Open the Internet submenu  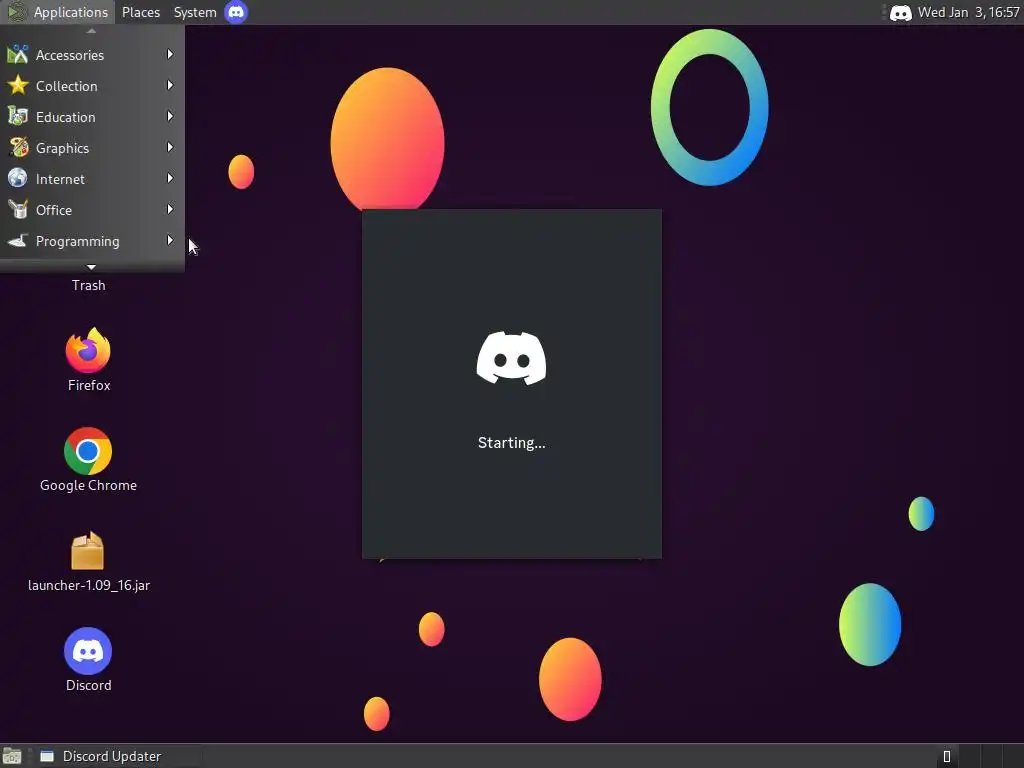pyautogui.click(x=91, y=178)
